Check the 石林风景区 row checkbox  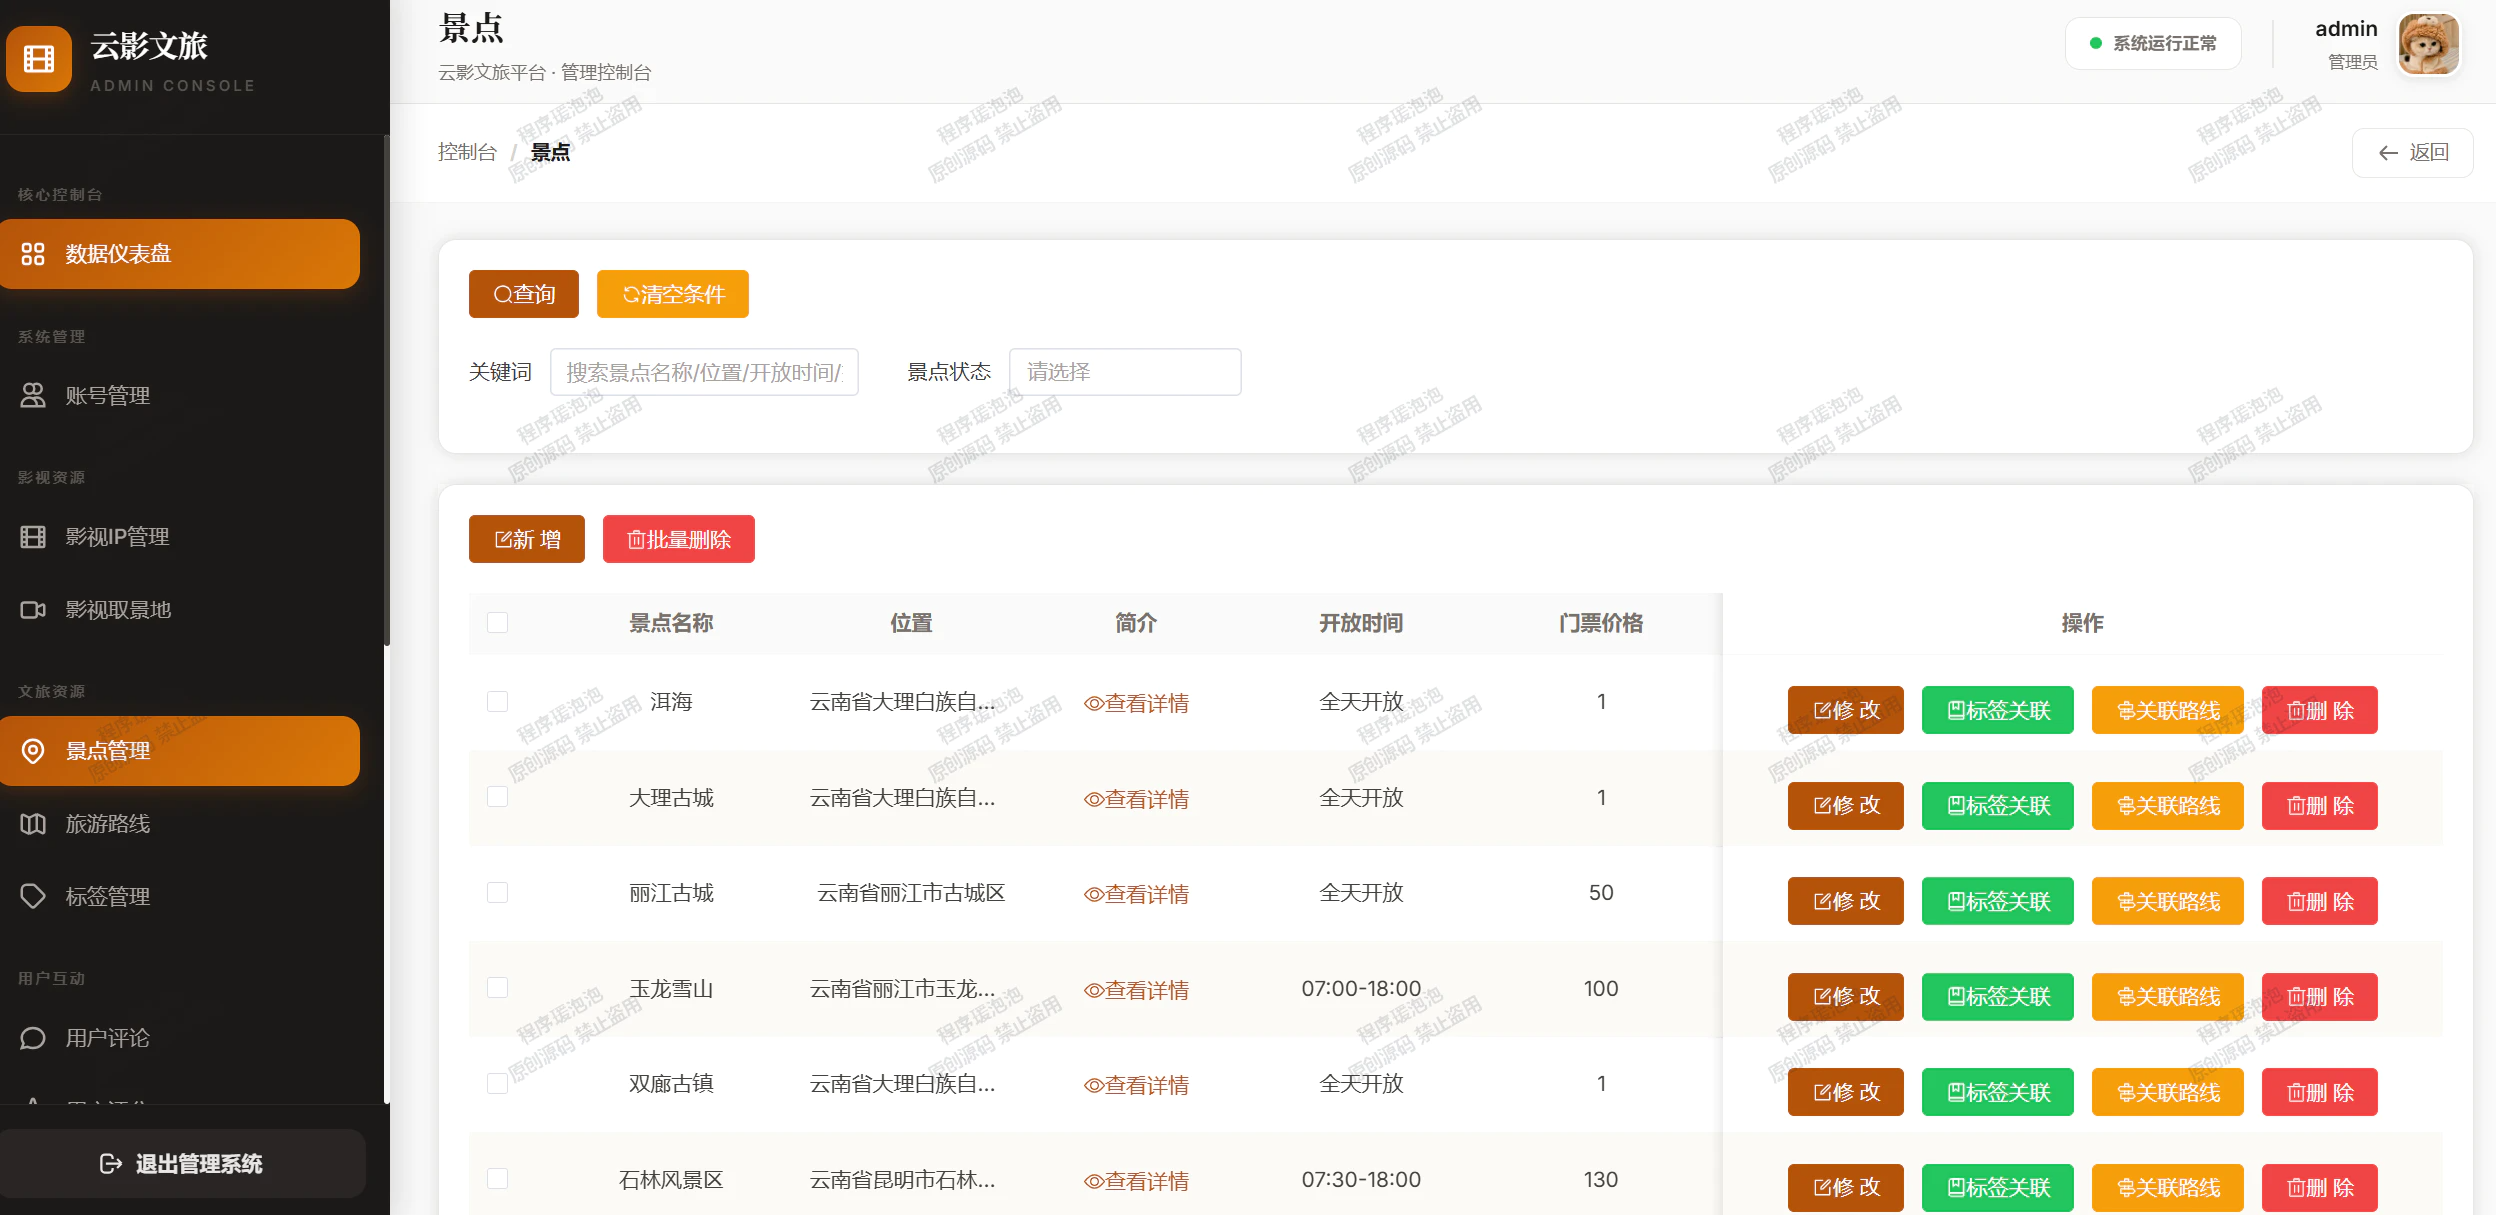[x=497, y=1179]
